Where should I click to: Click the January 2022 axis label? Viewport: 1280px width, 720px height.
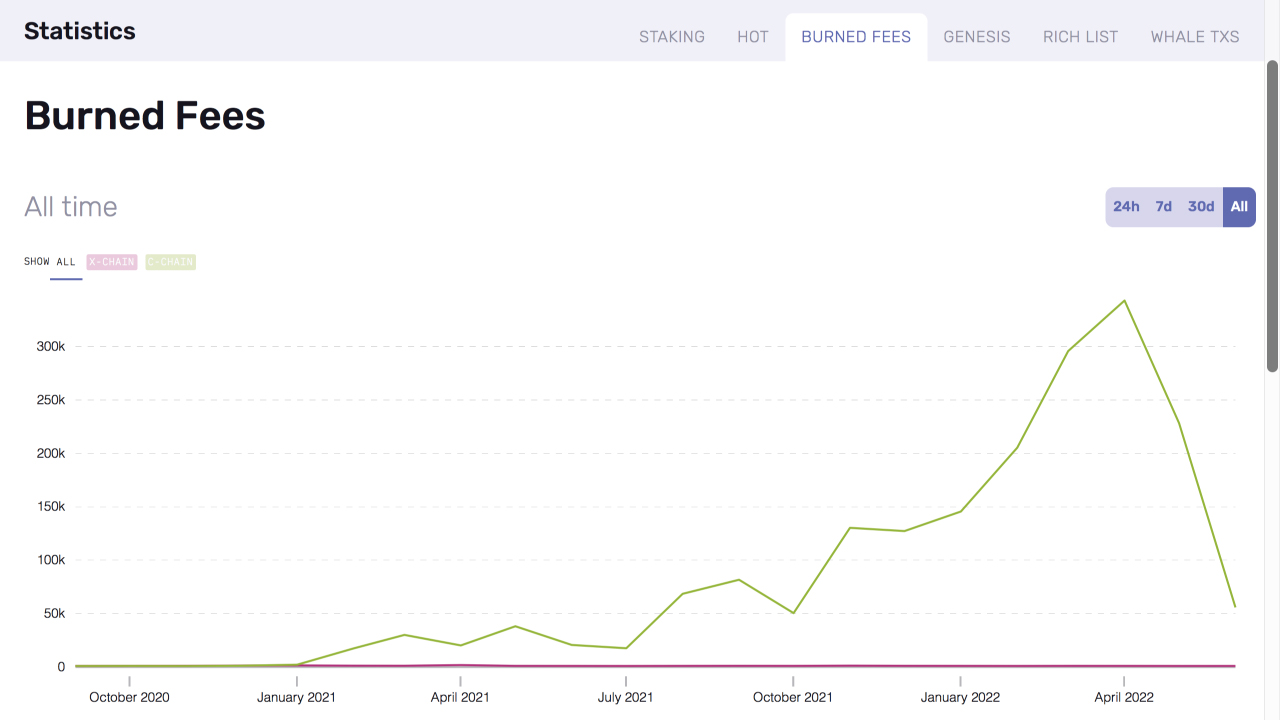[960, 697]
